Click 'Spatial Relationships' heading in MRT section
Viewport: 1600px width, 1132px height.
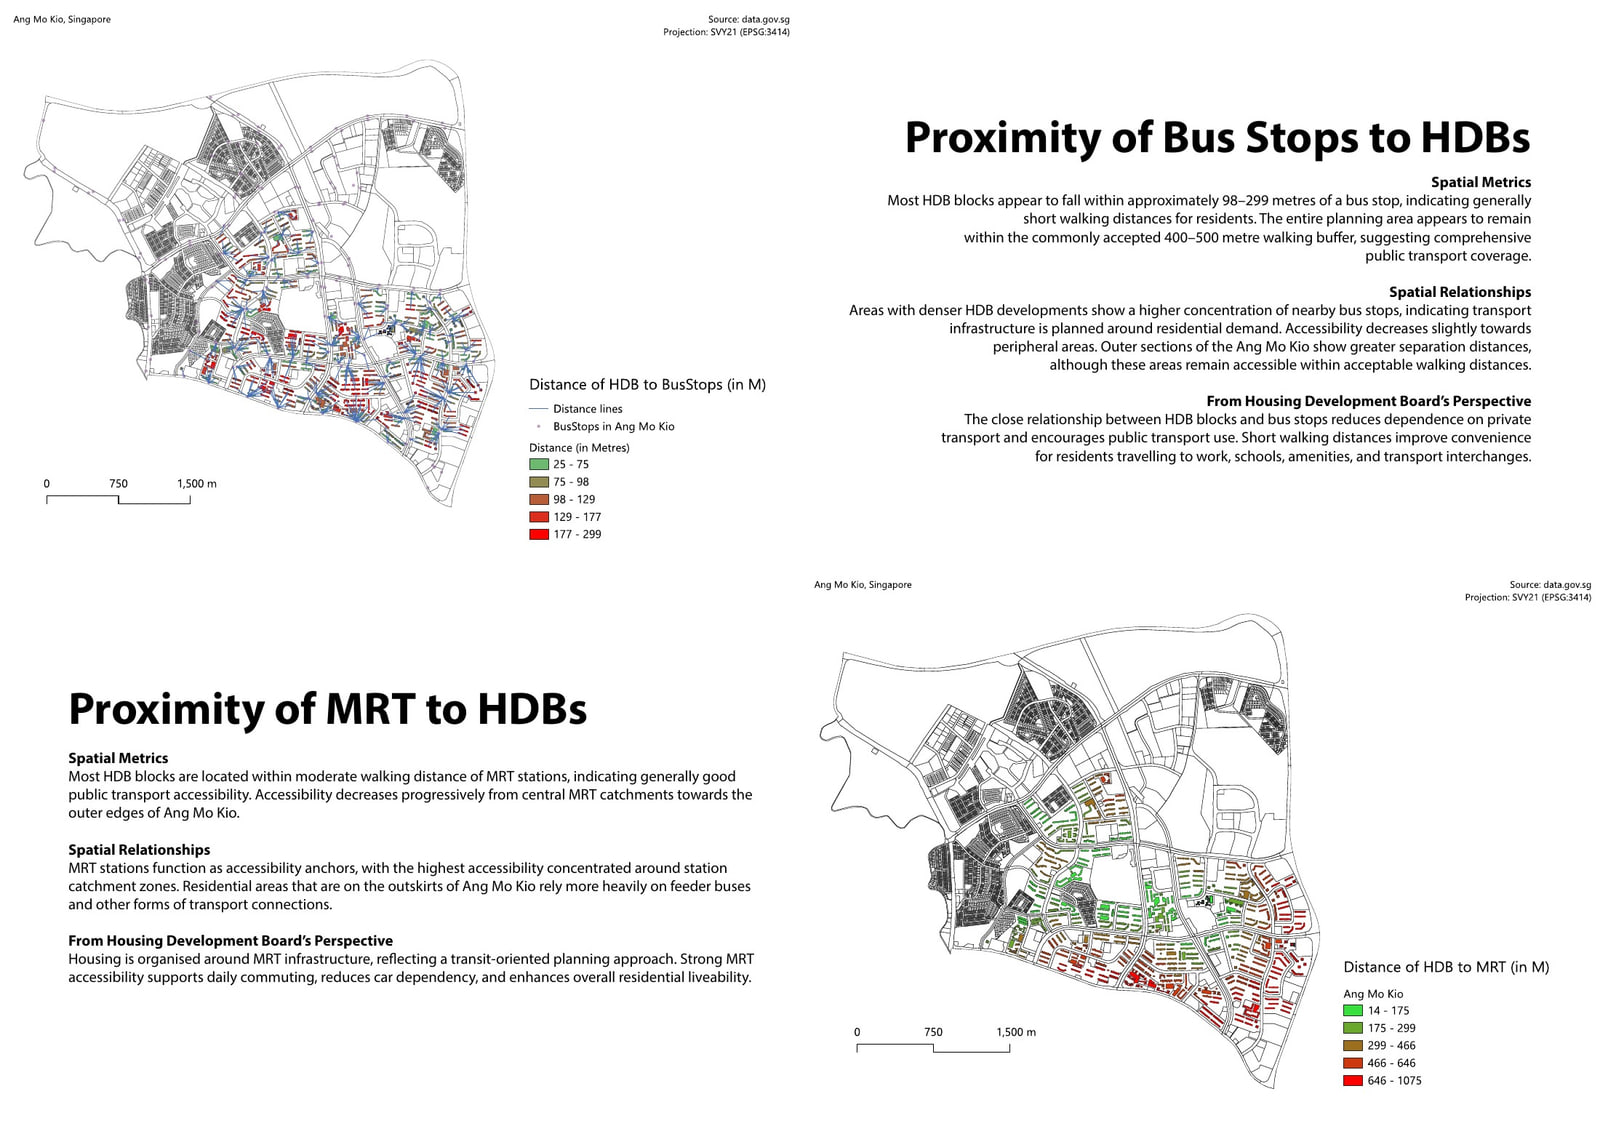click(139, 850)
